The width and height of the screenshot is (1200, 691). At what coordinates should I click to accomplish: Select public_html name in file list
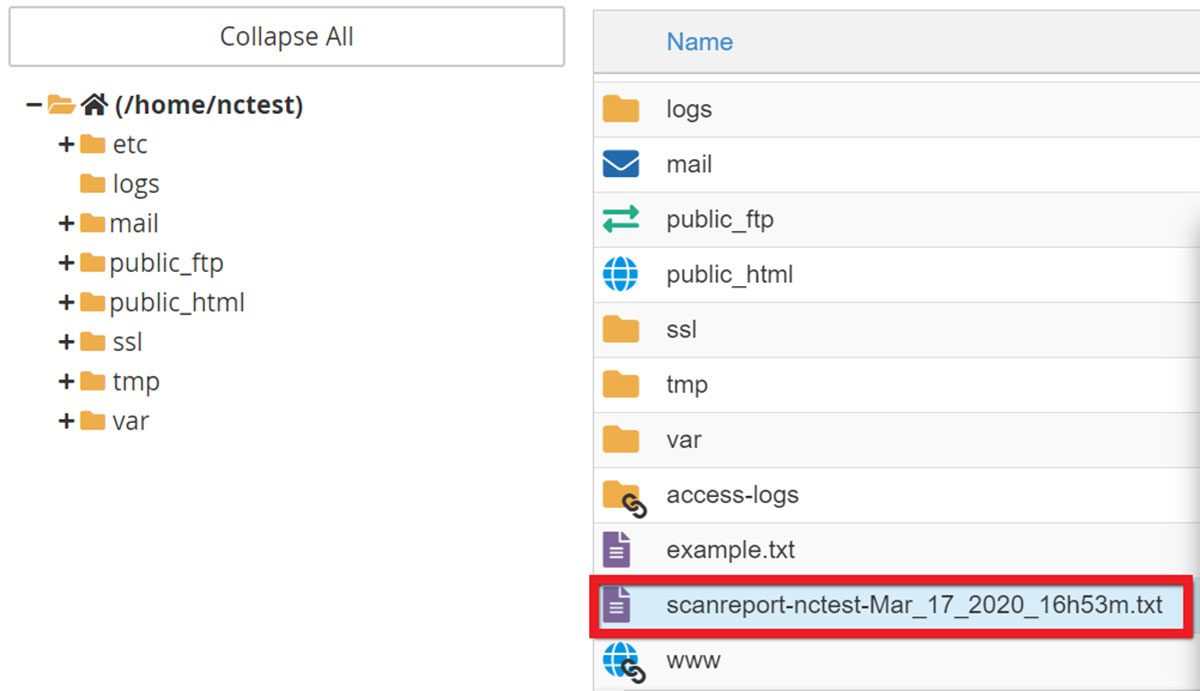click(x=730, y=274)
